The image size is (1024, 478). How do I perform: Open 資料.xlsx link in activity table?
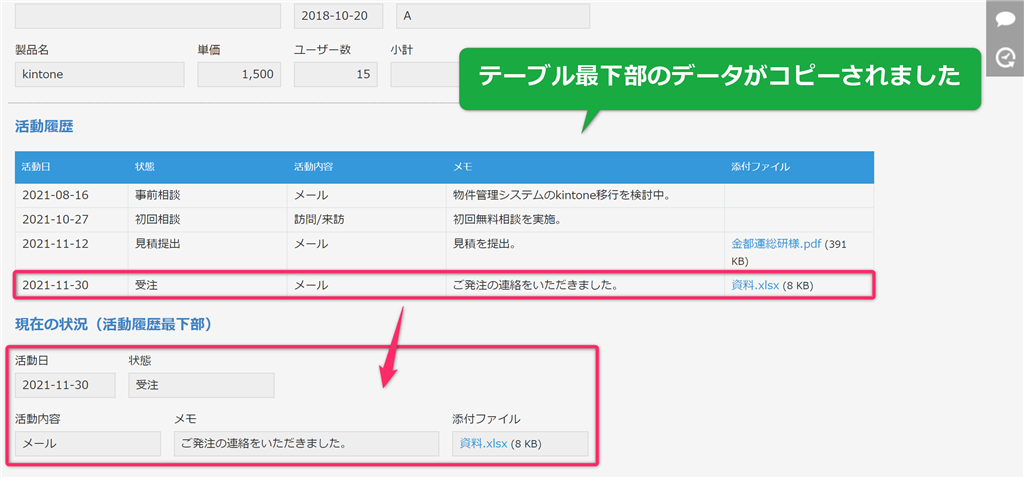[755, 285]
